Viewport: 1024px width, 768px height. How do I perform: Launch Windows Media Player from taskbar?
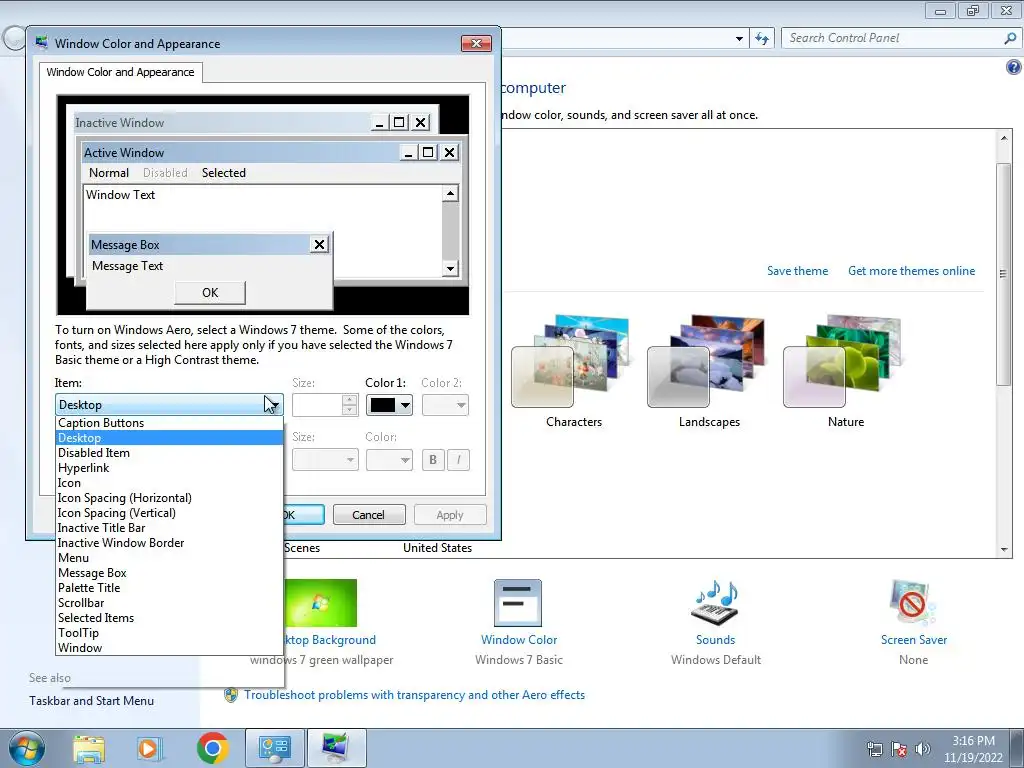pos(148,749)
